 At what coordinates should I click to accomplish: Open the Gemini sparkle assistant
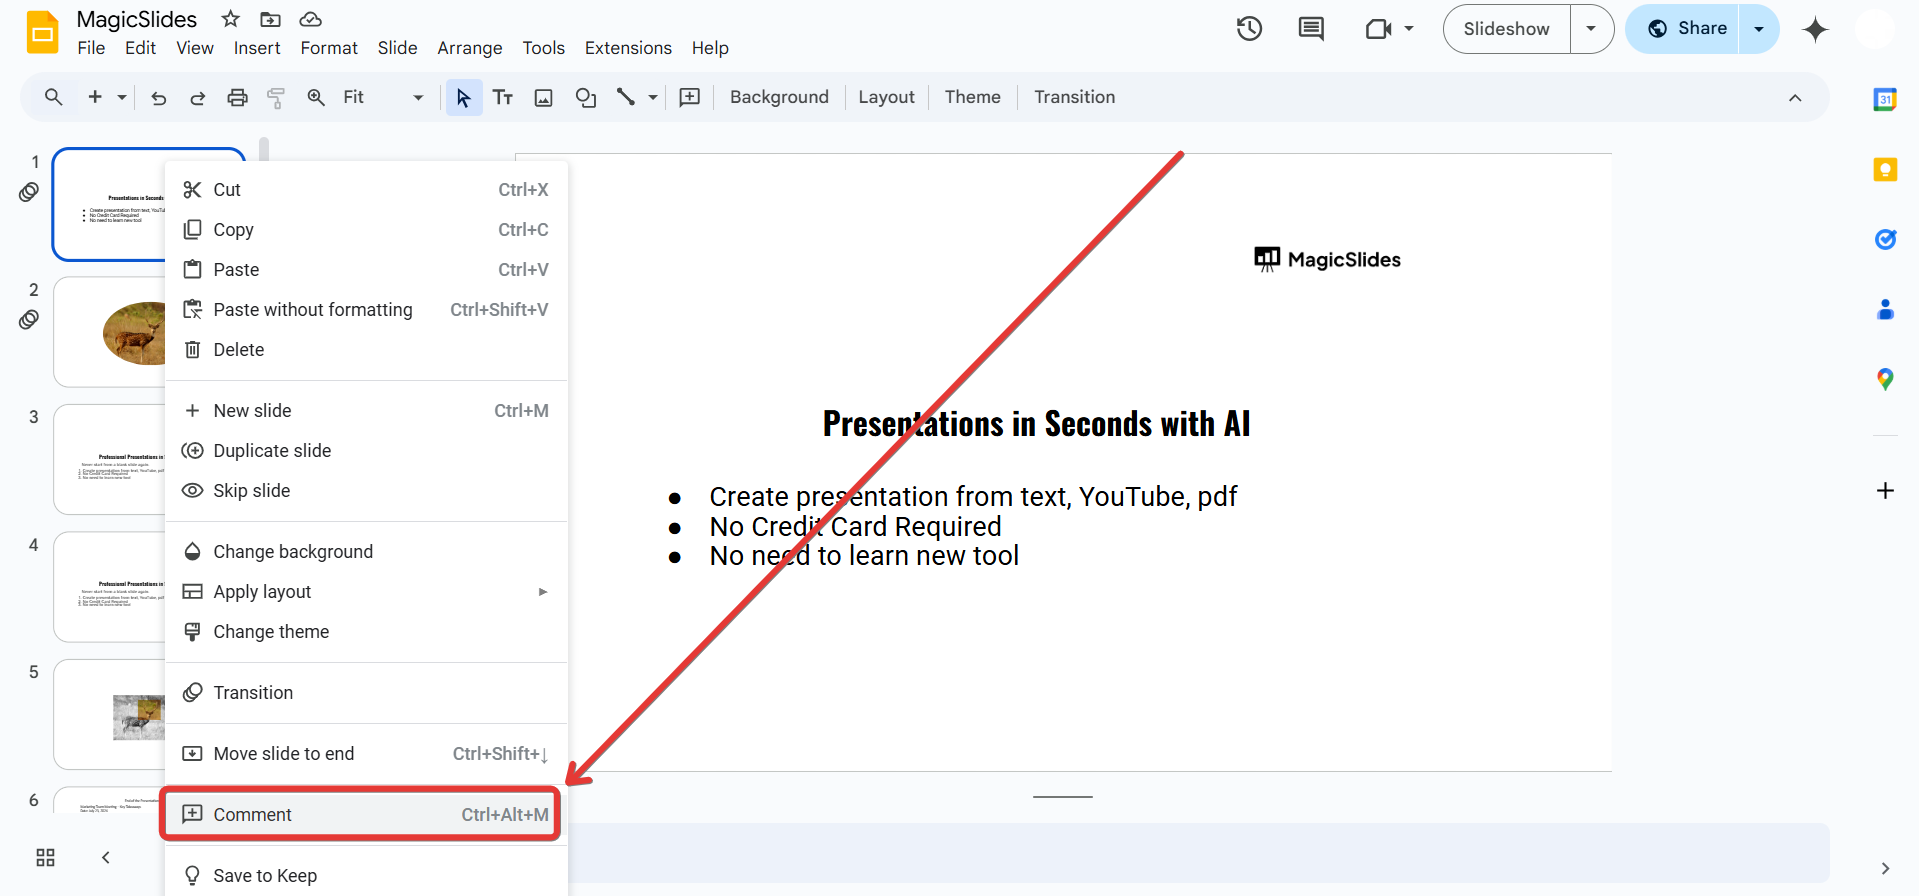1815,29
